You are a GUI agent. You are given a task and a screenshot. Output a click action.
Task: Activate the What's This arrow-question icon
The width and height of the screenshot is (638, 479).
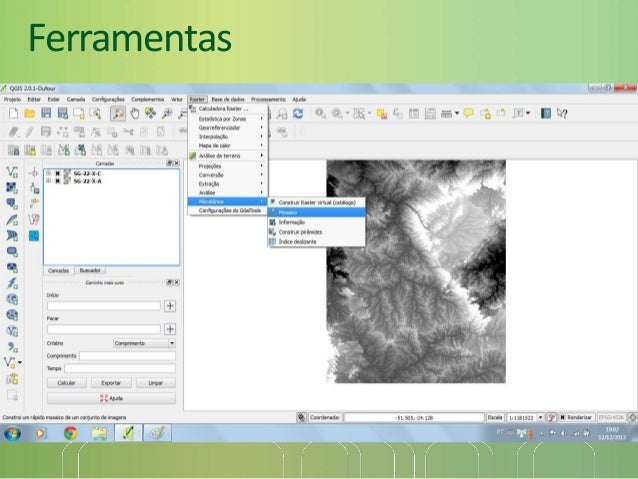click(562, 114)
